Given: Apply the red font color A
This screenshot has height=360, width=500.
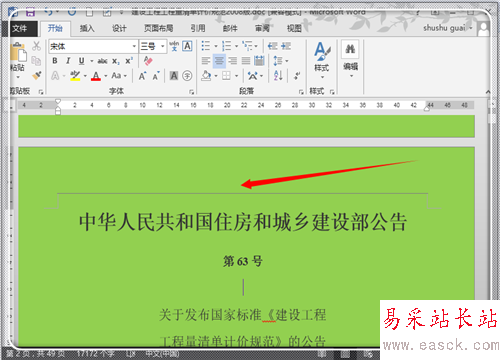Looking at the screenshot, I should [96, 76].
